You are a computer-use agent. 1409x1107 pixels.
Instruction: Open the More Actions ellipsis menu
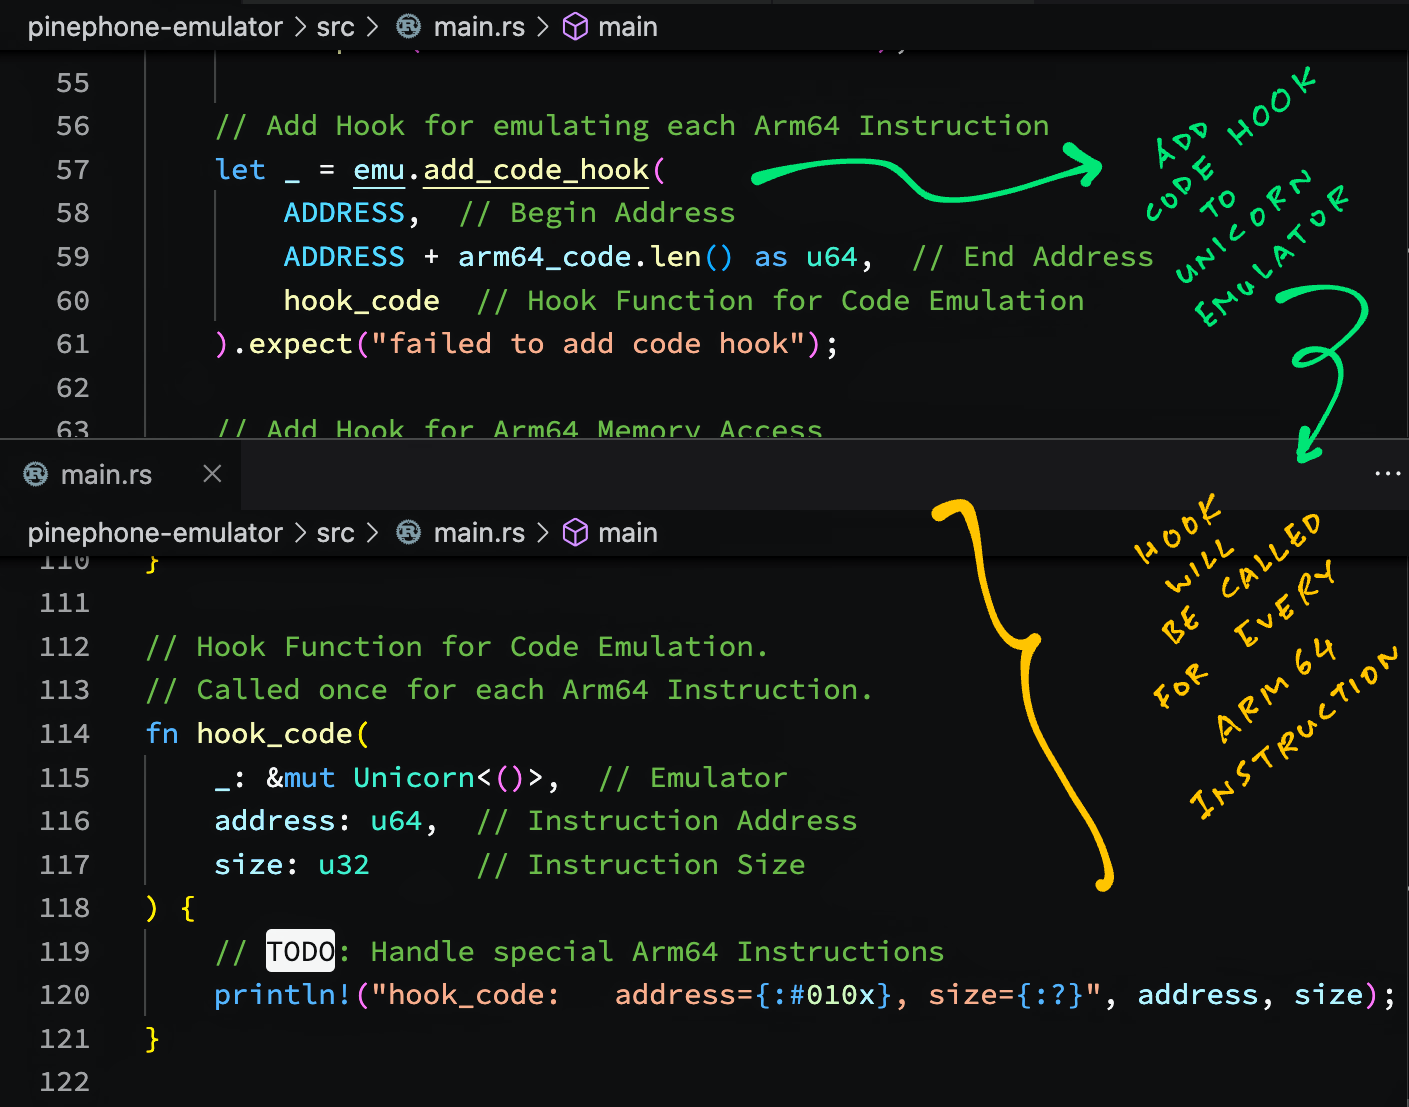point(1387,474)
